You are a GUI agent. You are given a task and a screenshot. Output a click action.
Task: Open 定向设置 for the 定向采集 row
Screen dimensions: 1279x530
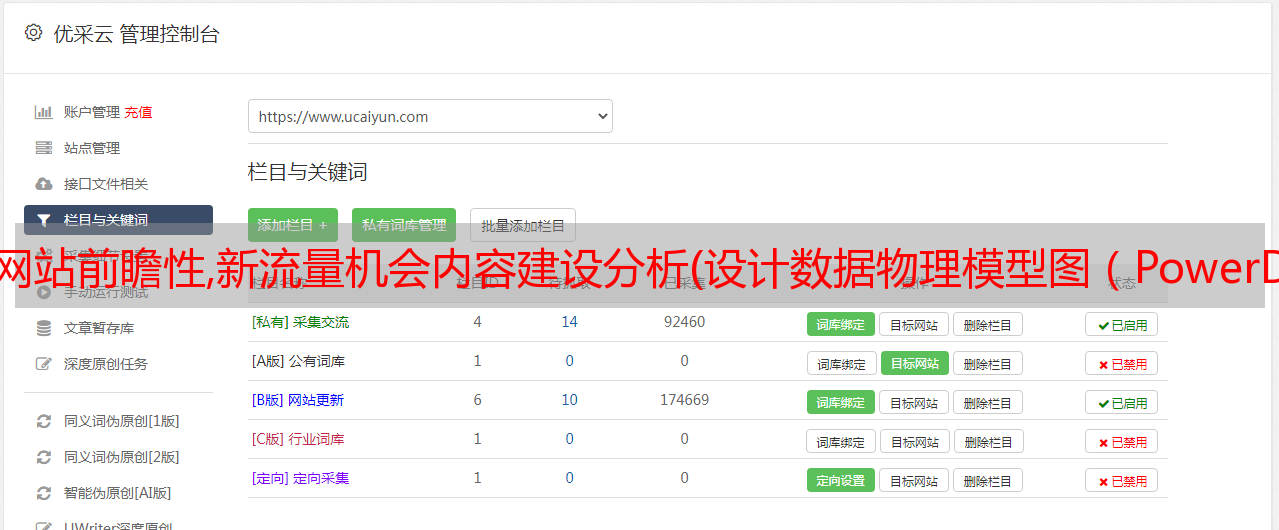(841, 480)
